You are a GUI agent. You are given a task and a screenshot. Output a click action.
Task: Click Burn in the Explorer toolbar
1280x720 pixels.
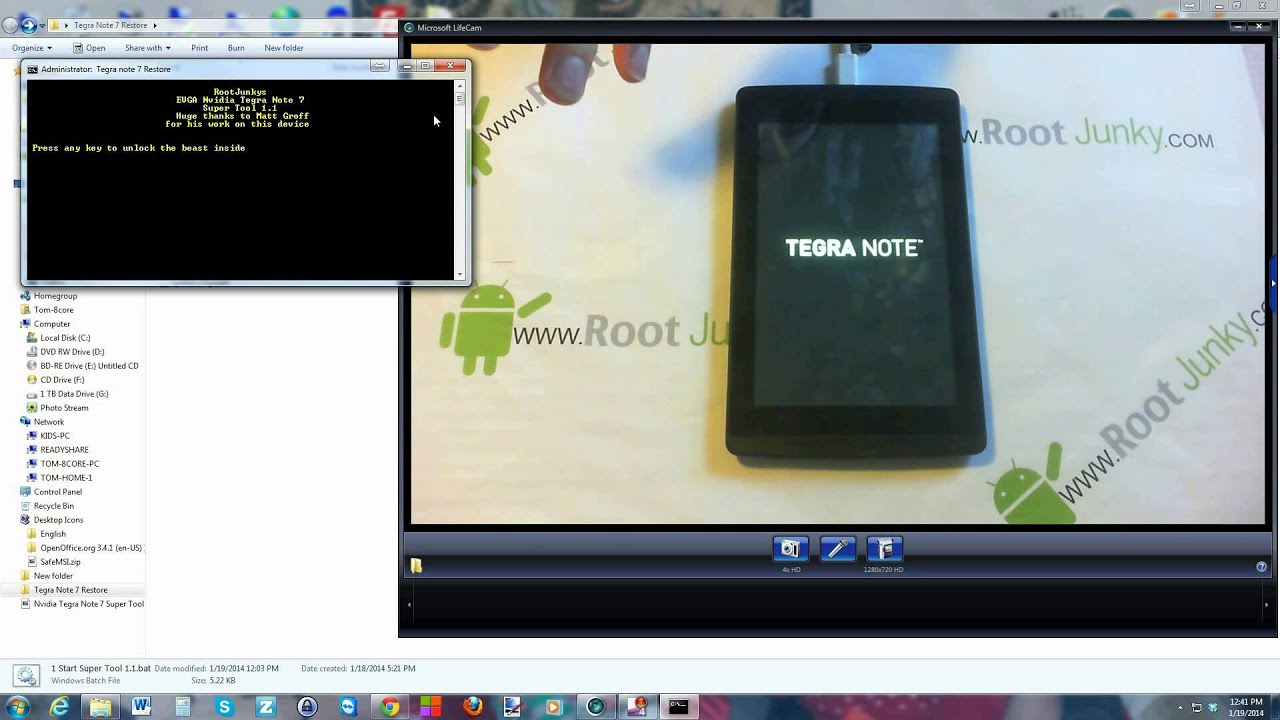(x=236, y=48)
